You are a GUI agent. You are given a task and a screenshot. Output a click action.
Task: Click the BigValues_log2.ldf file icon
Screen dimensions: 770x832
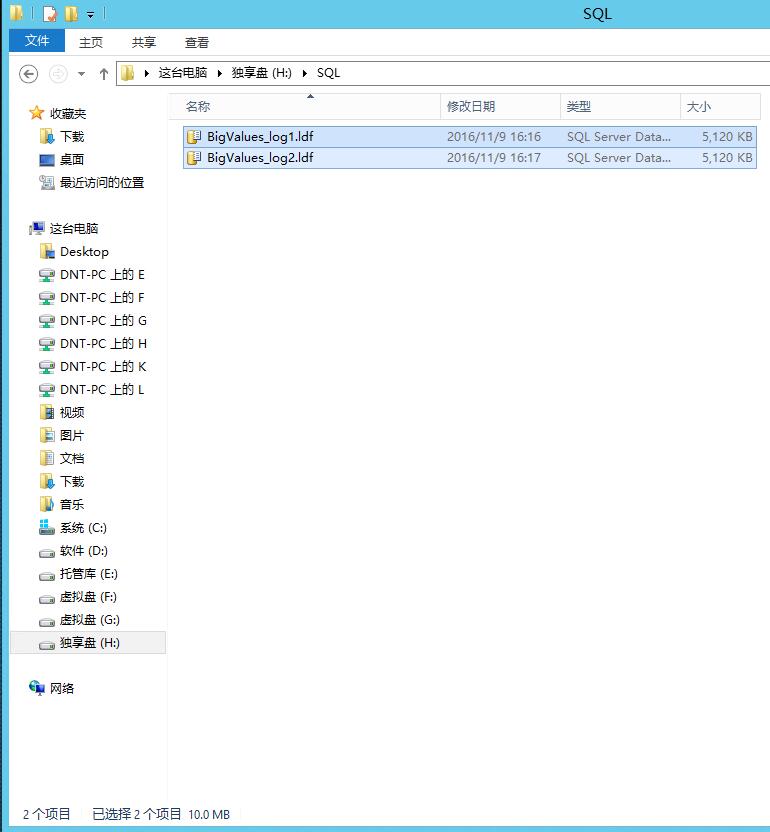tap(194, 158)
